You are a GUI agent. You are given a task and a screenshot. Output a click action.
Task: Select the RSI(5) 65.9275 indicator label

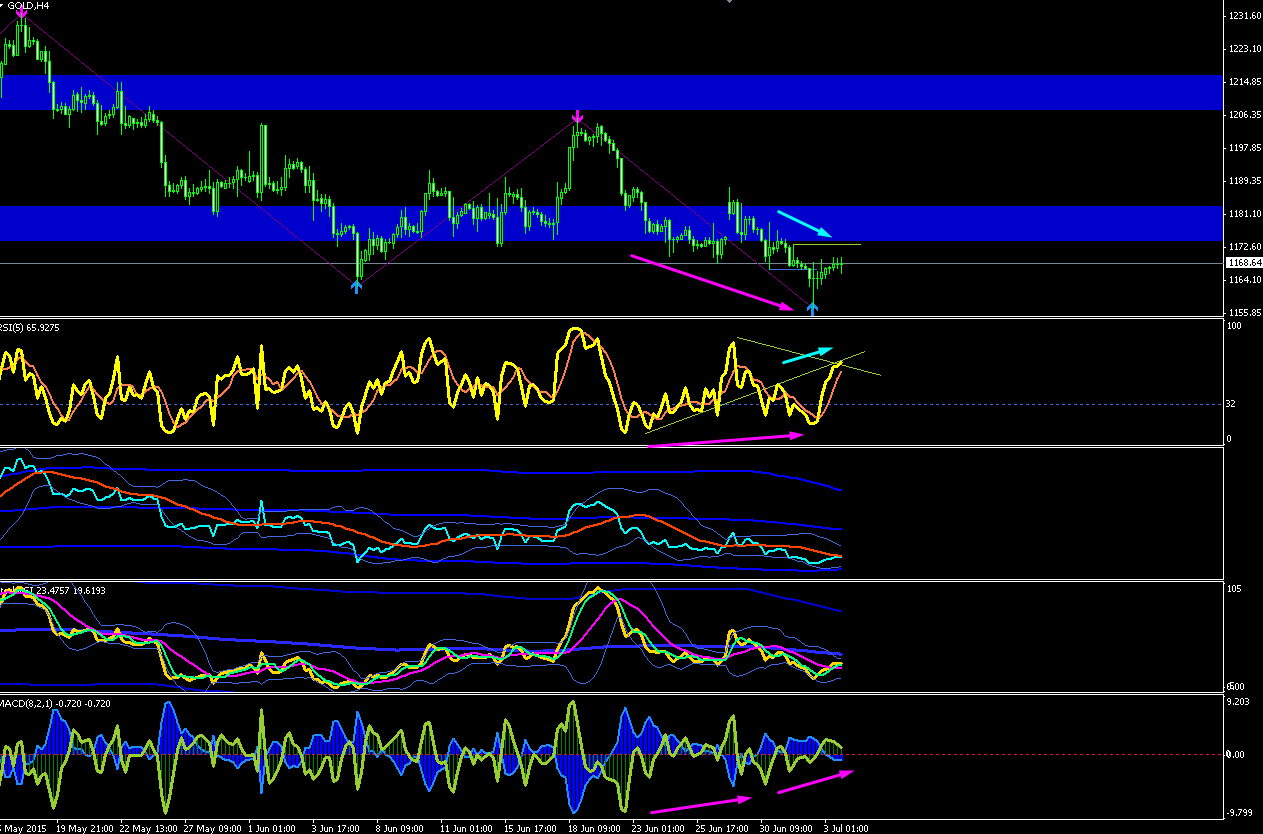point(31,327)
